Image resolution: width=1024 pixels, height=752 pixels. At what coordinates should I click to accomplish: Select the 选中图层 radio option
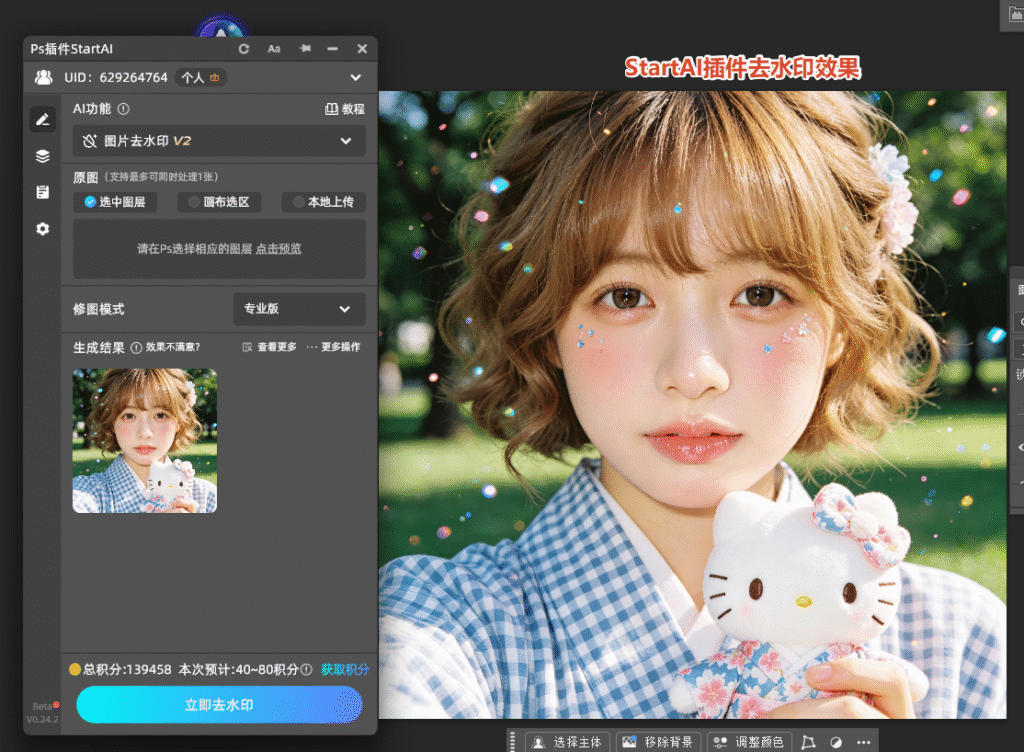[x=115, y=202]
